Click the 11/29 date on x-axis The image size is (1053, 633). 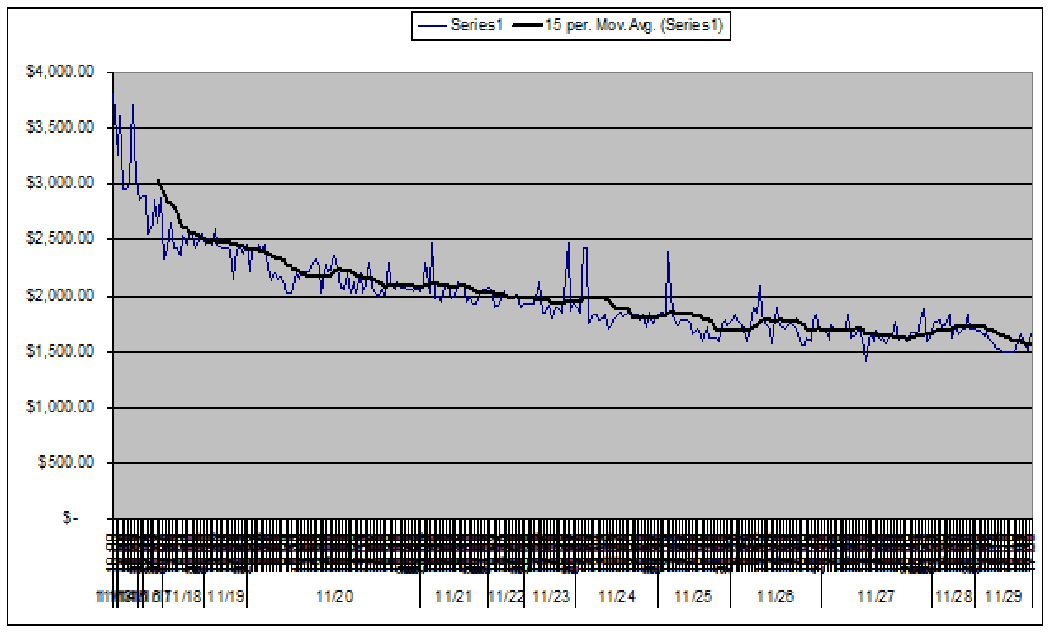point(1003,596)
